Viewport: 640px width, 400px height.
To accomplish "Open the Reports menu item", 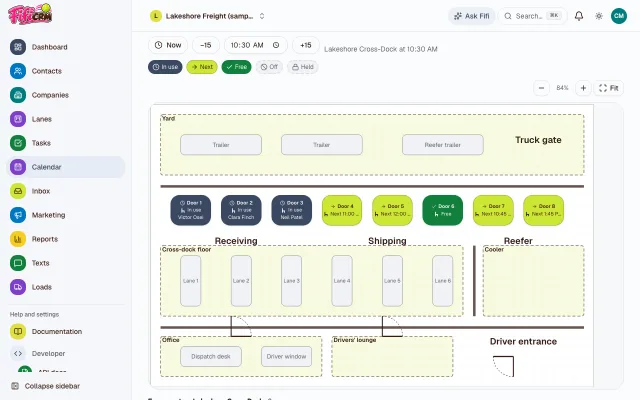I will (65, 239).
